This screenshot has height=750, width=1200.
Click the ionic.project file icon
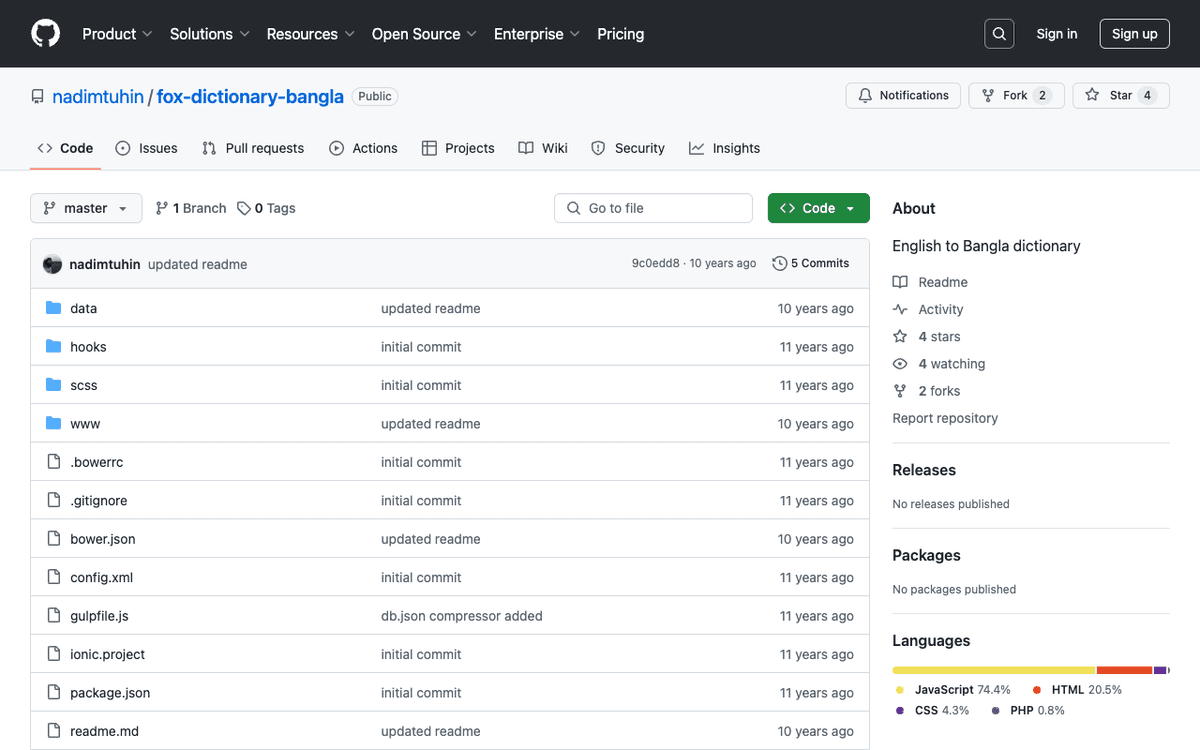pyautogui.click(x=54, y=654)
